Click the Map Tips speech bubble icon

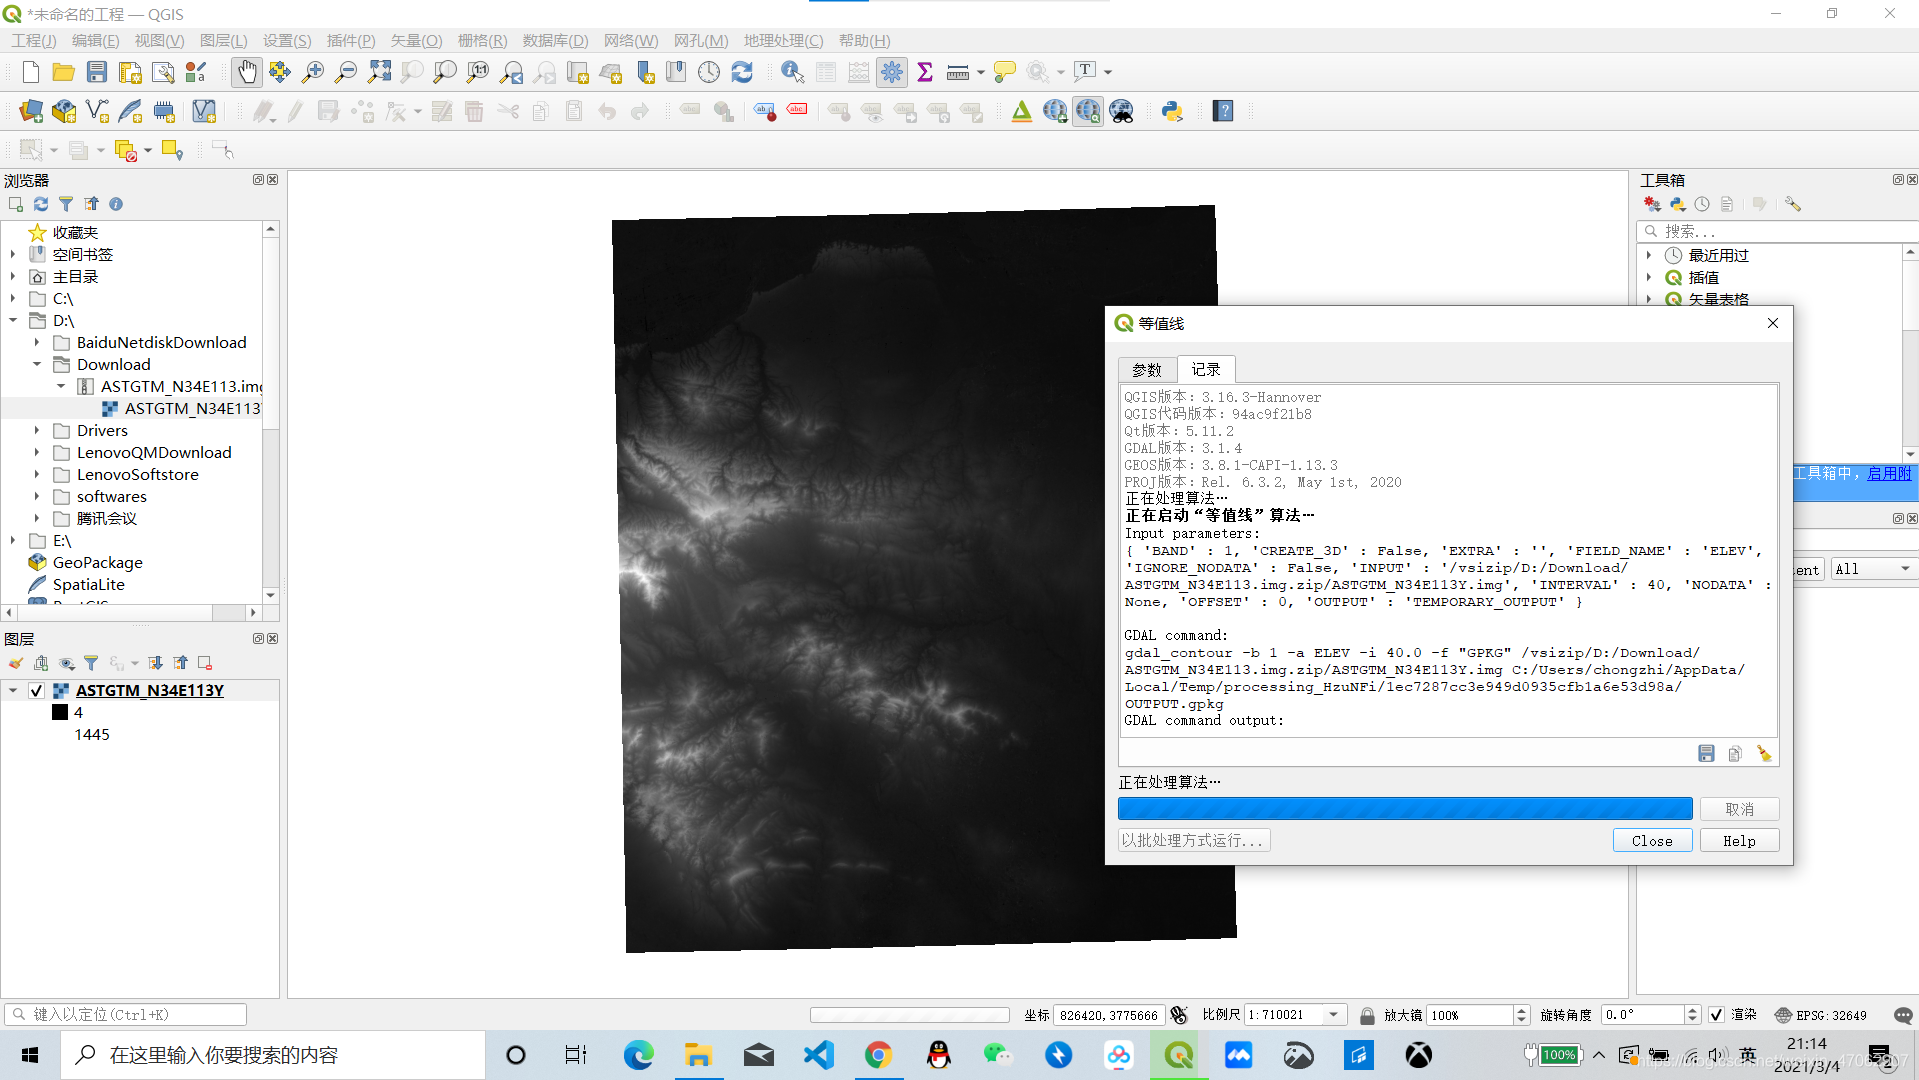point(1005,72)
